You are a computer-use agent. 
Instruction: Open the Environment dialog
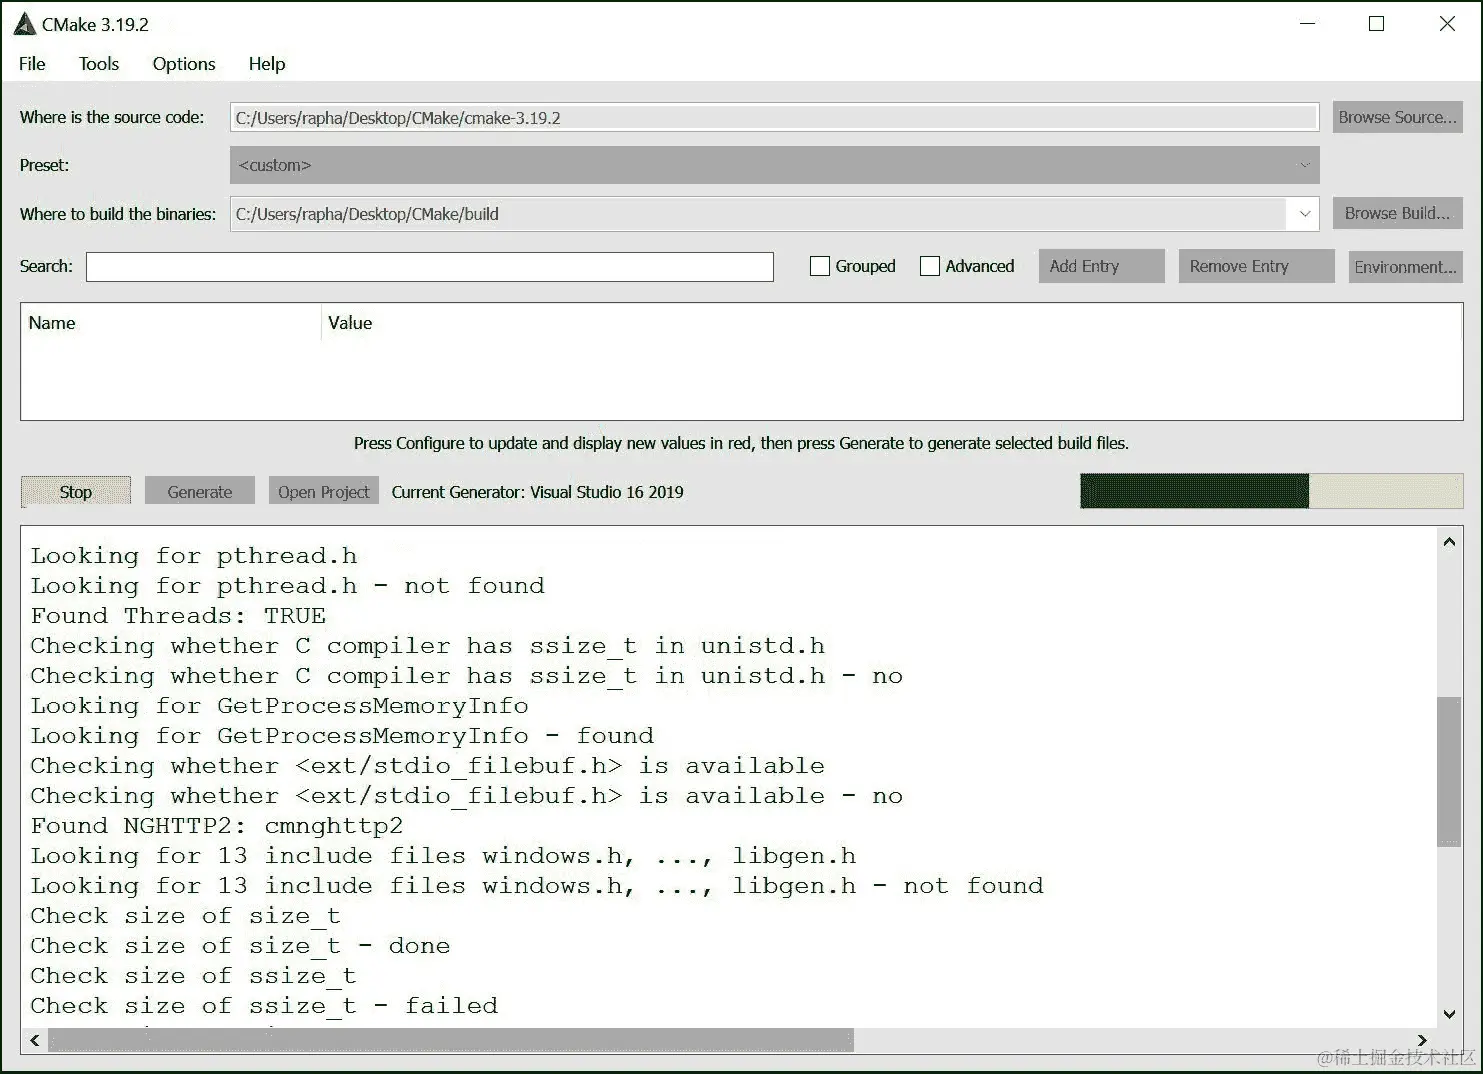pyautogui.click(x=1404, y=266)
